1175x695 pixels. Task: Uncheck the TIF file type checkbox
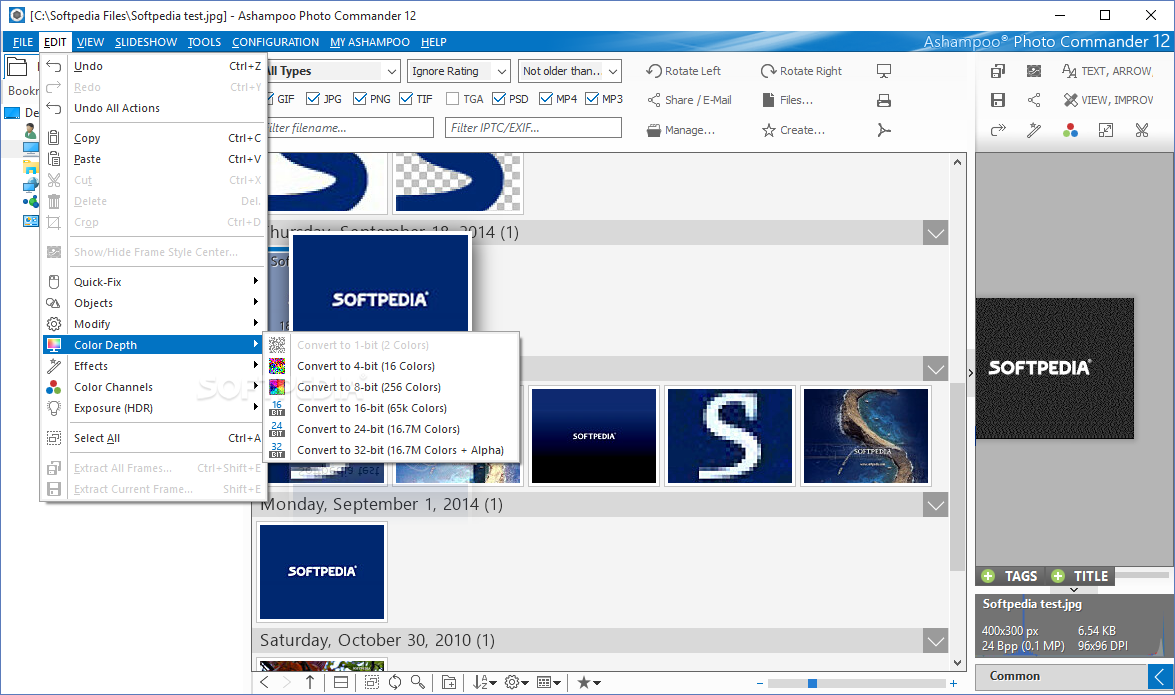(x=406, y=99)
